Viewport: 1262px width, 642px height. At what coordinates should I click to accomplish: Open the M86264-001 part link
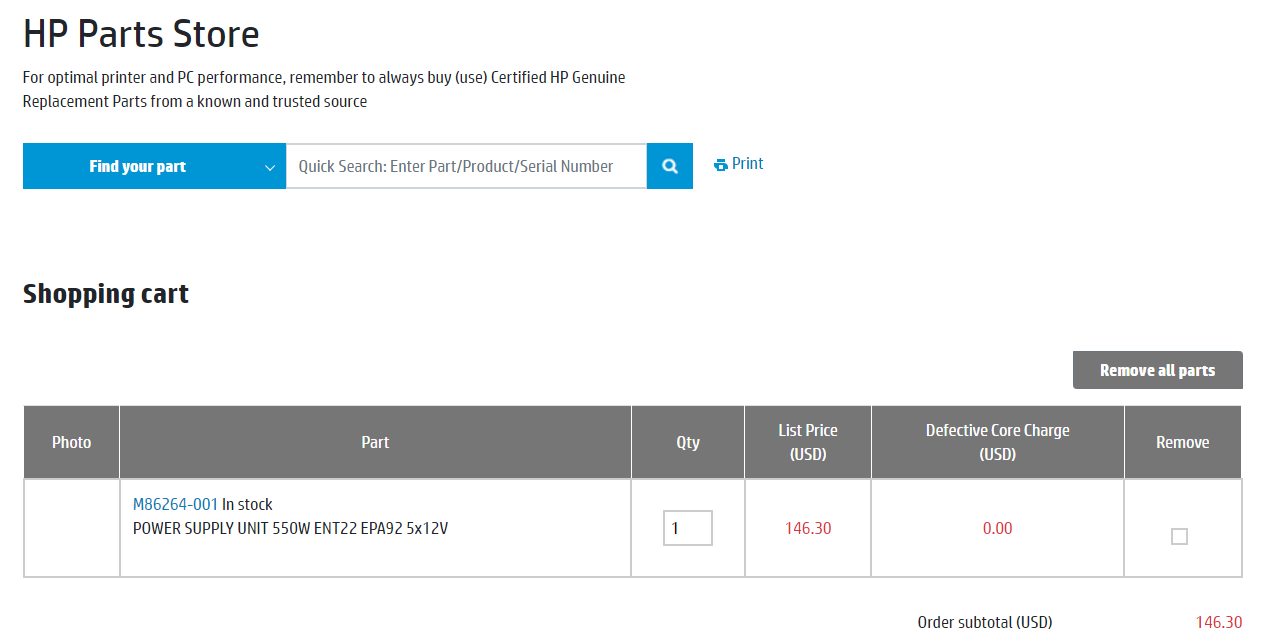tap(175, 504)
